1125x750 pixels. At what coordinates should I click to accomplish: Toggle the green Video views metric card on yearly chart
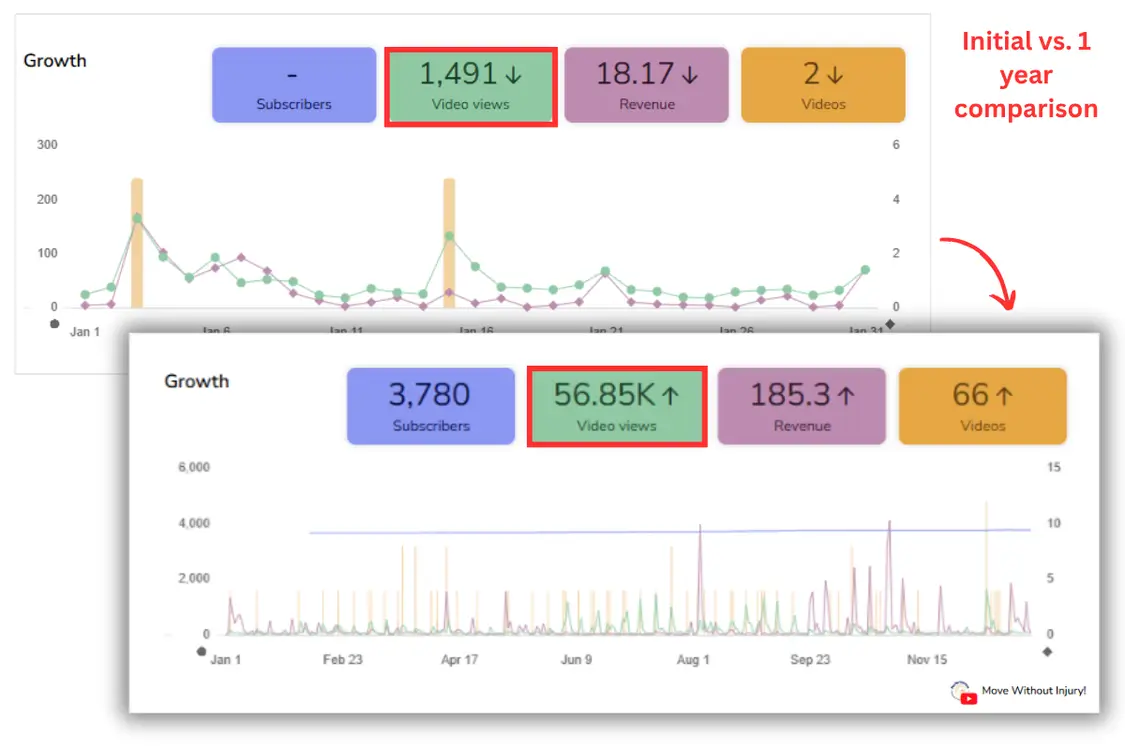(617, 406)
